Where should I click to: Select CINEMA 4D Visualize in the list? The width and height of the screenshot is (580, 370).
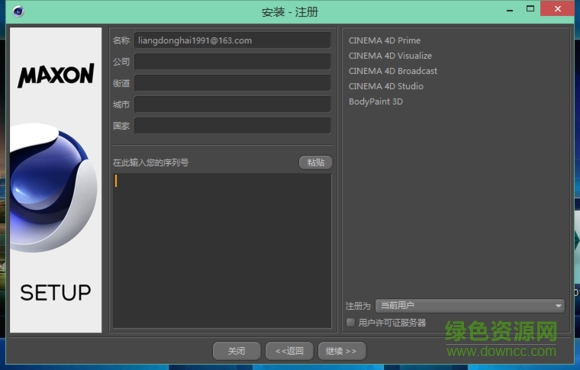tap(390, 56)
